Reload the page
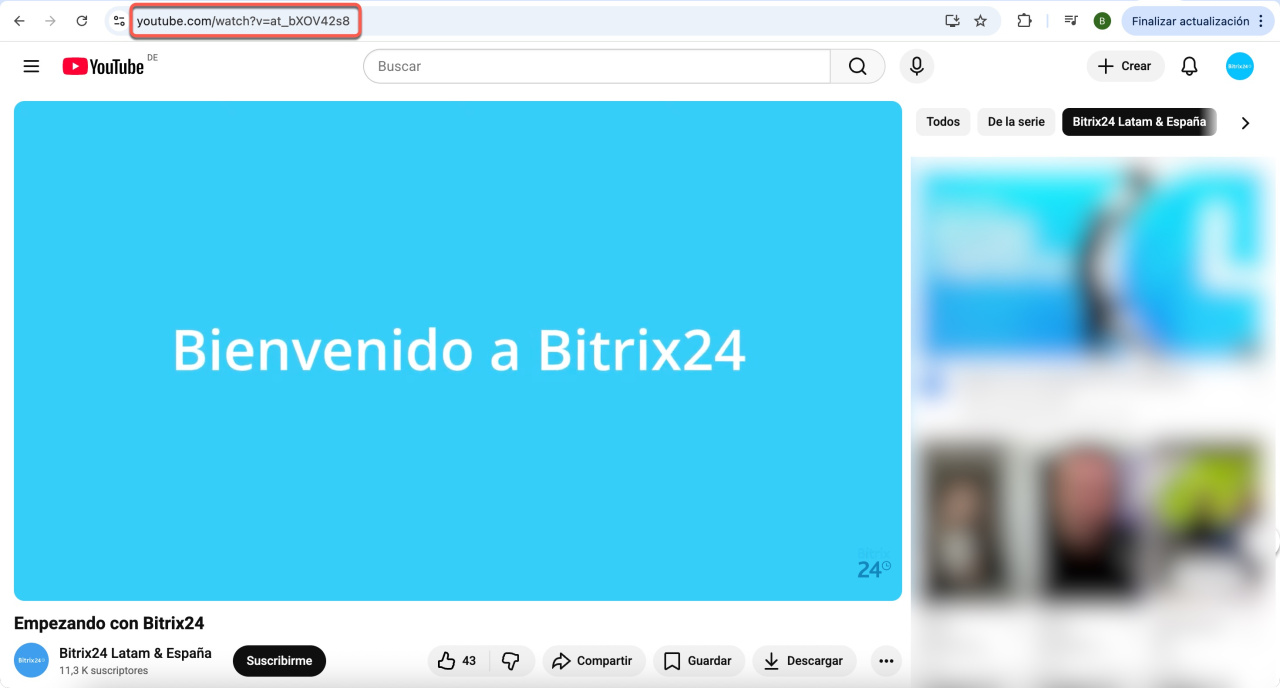The height and width of the screenshot is (688, 1280). 82,21
